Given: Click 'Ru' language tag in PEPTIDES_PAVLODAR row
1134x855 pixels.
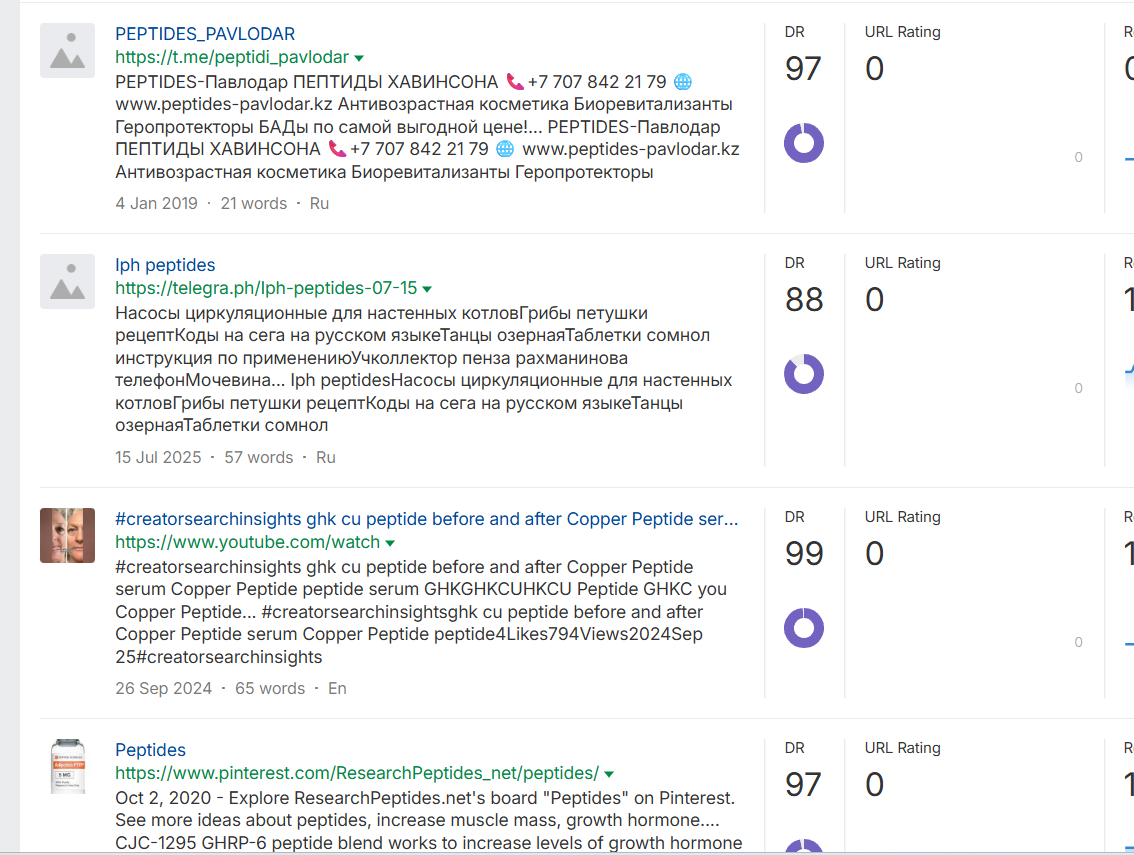Looking at the screenshot, I should [319, 203].
